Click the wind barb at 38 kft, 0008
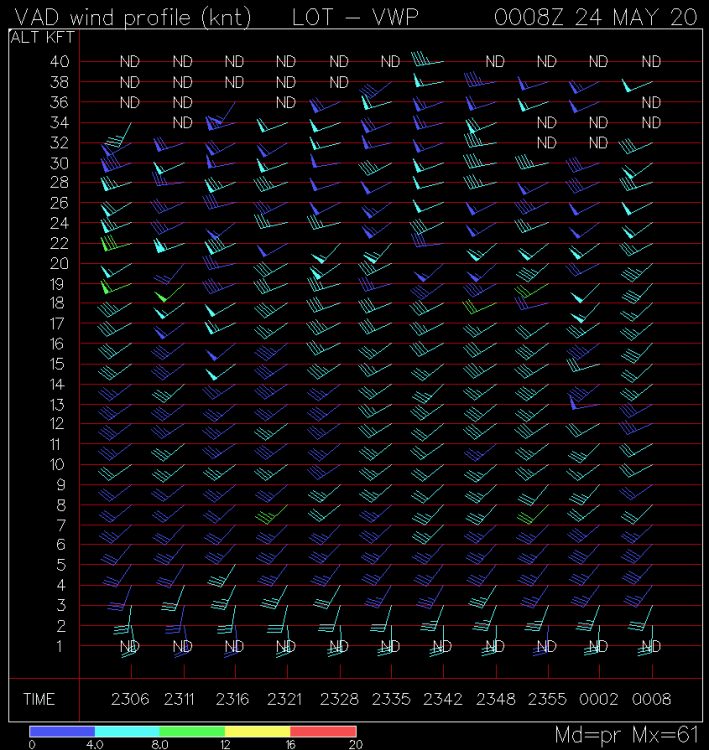The image size is (709, 750). [636, 86]
